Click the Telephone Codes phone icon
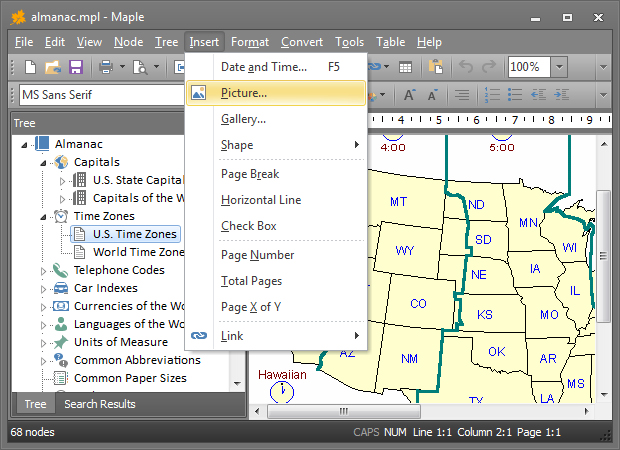 [x=60, y=270]
